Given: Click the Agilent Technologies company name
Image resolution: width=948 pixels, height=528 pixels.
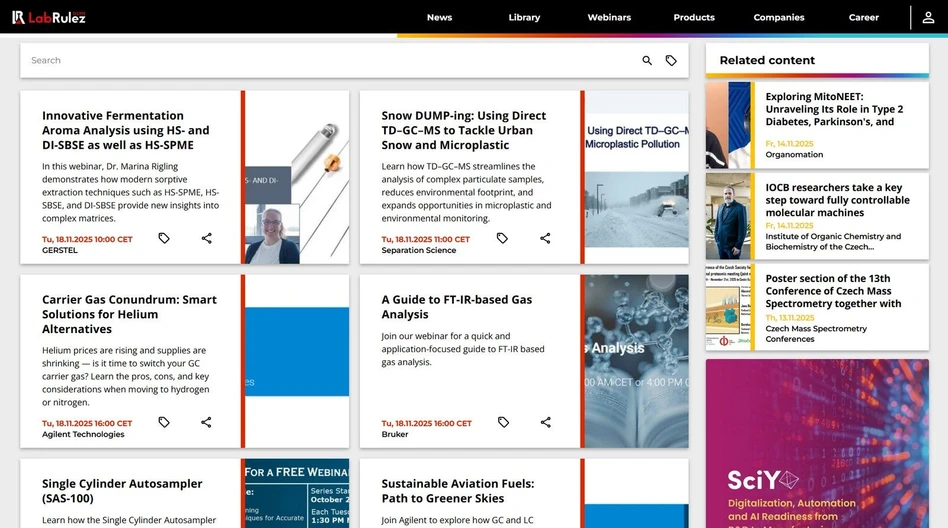Looking at the screenshot, I should 83,434.
